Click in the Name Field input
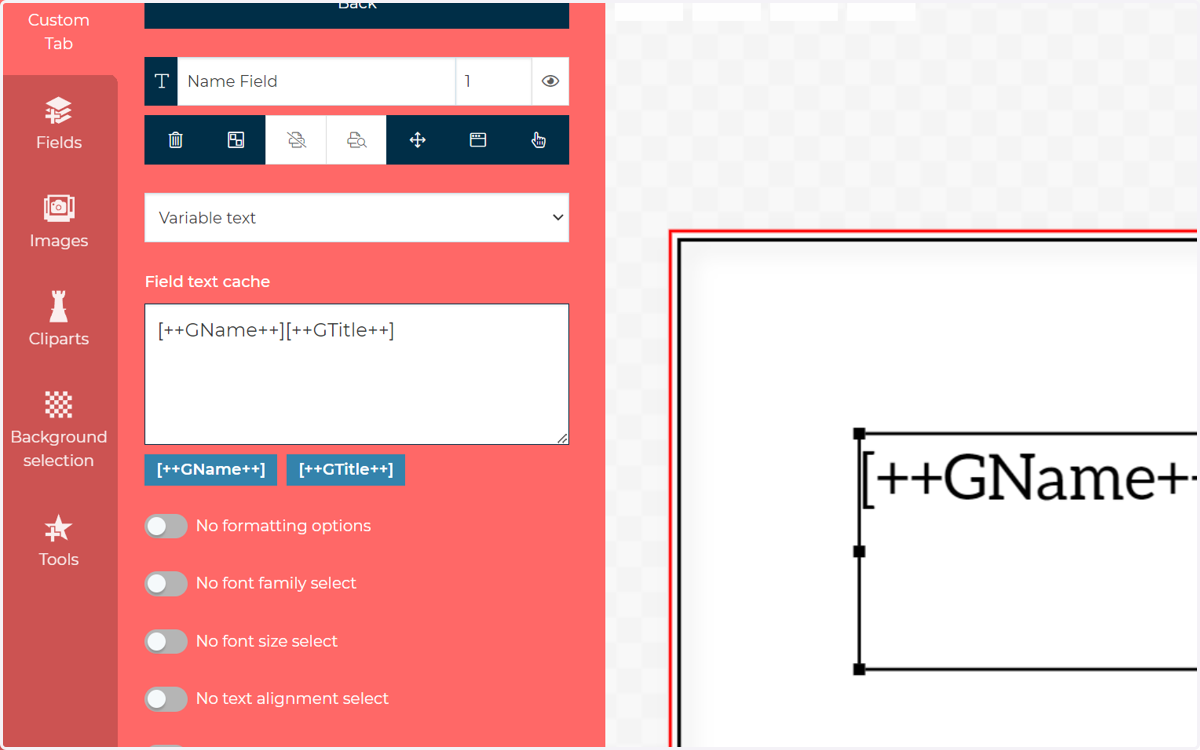Viewport: 1200px width, 750px height. [316, 81]
